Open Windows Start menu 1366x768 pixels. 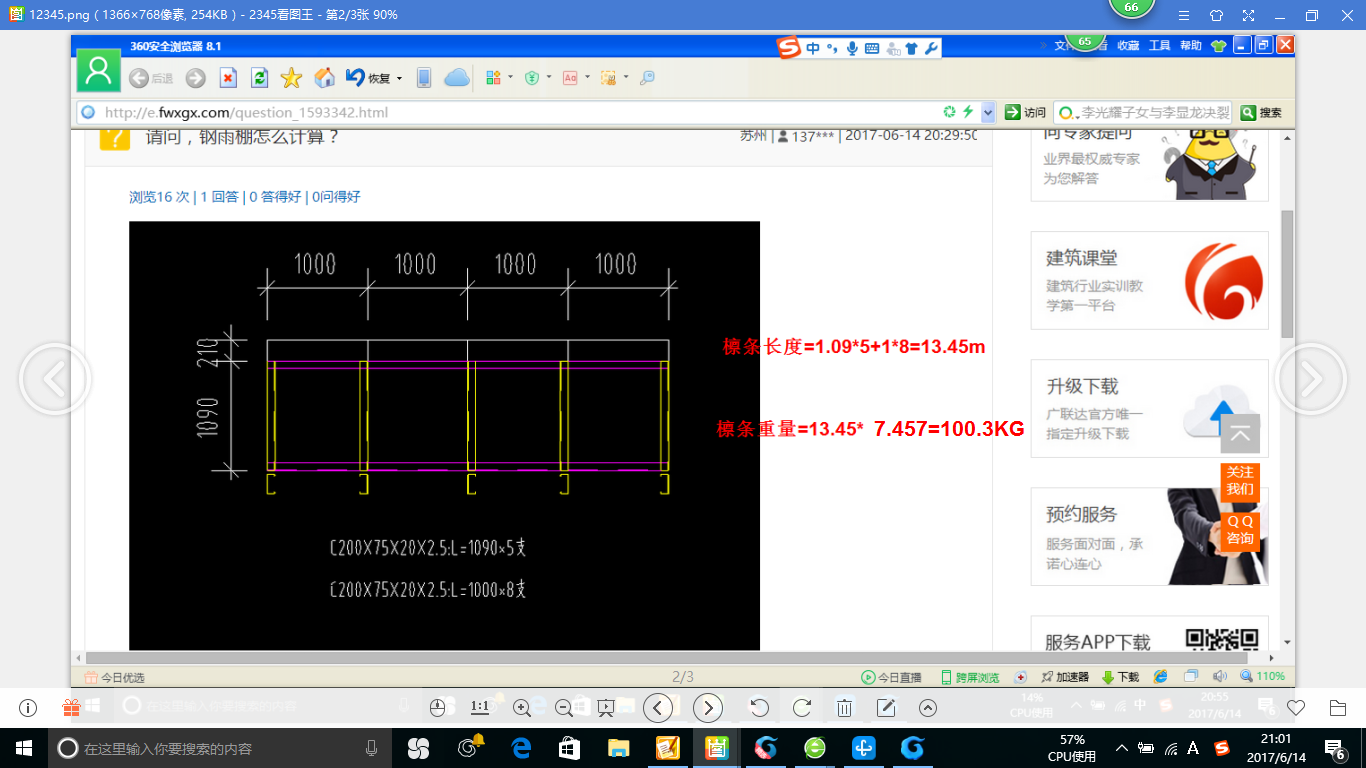tap(24, 748)
